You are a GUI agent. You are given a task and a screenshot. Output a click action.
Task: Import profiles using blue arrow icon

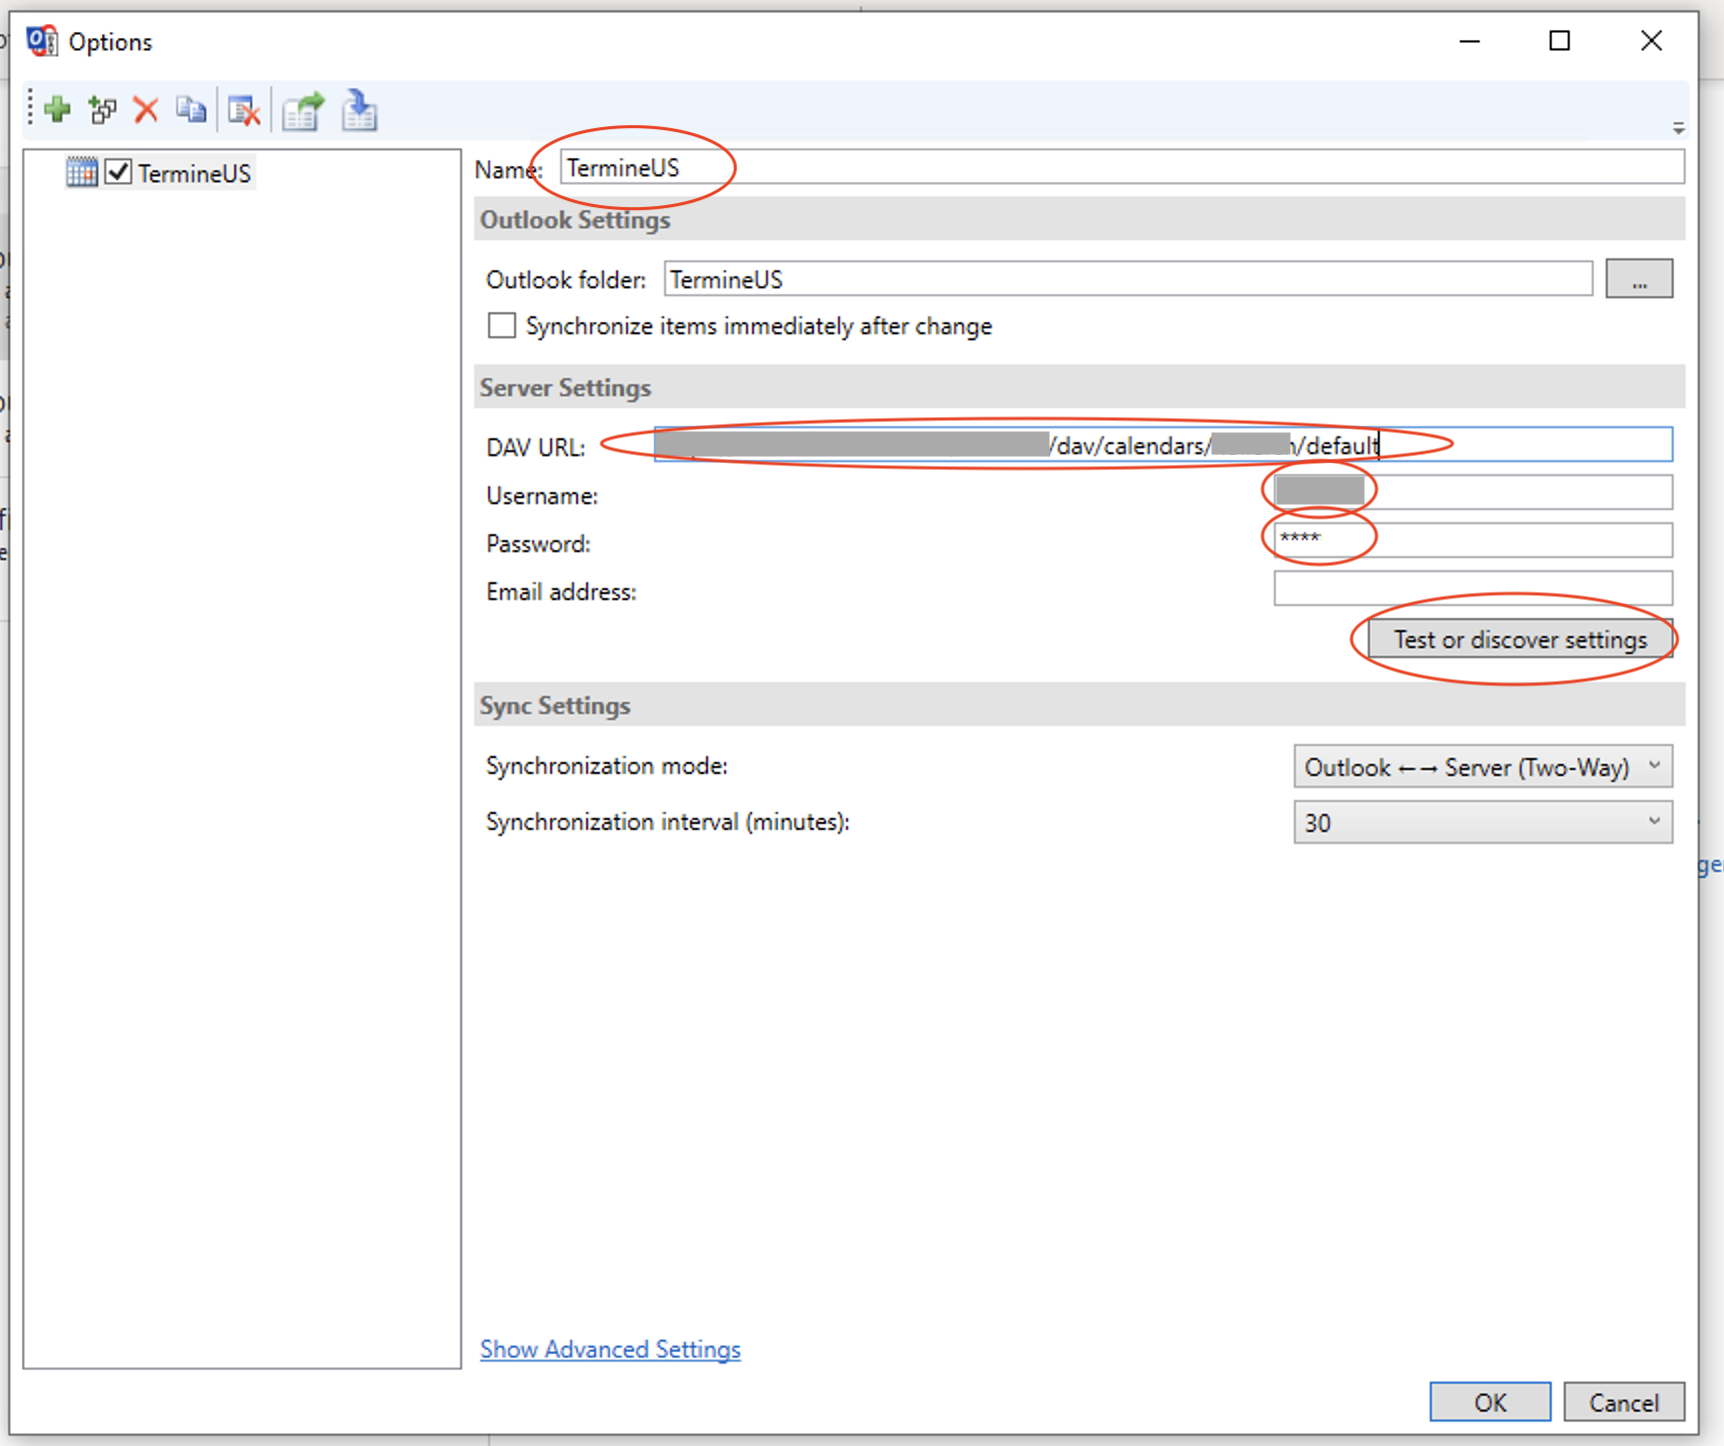click(x=359, y=111)
